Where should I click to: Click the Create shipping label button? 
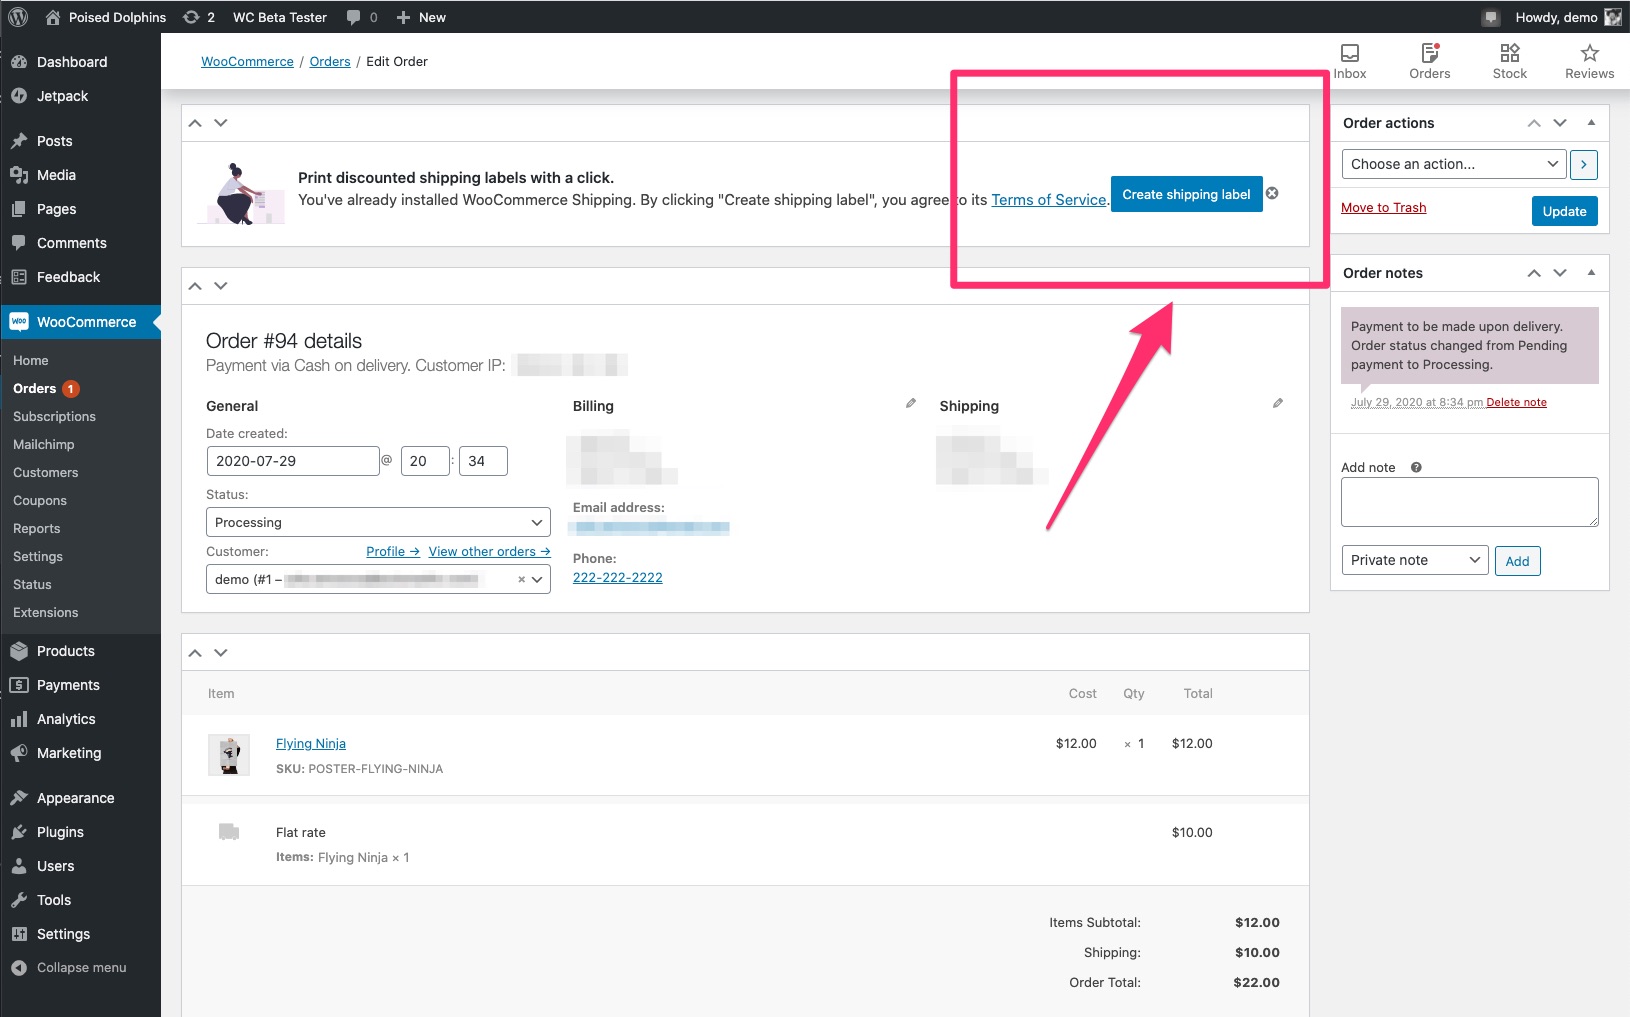[1186, 194]
